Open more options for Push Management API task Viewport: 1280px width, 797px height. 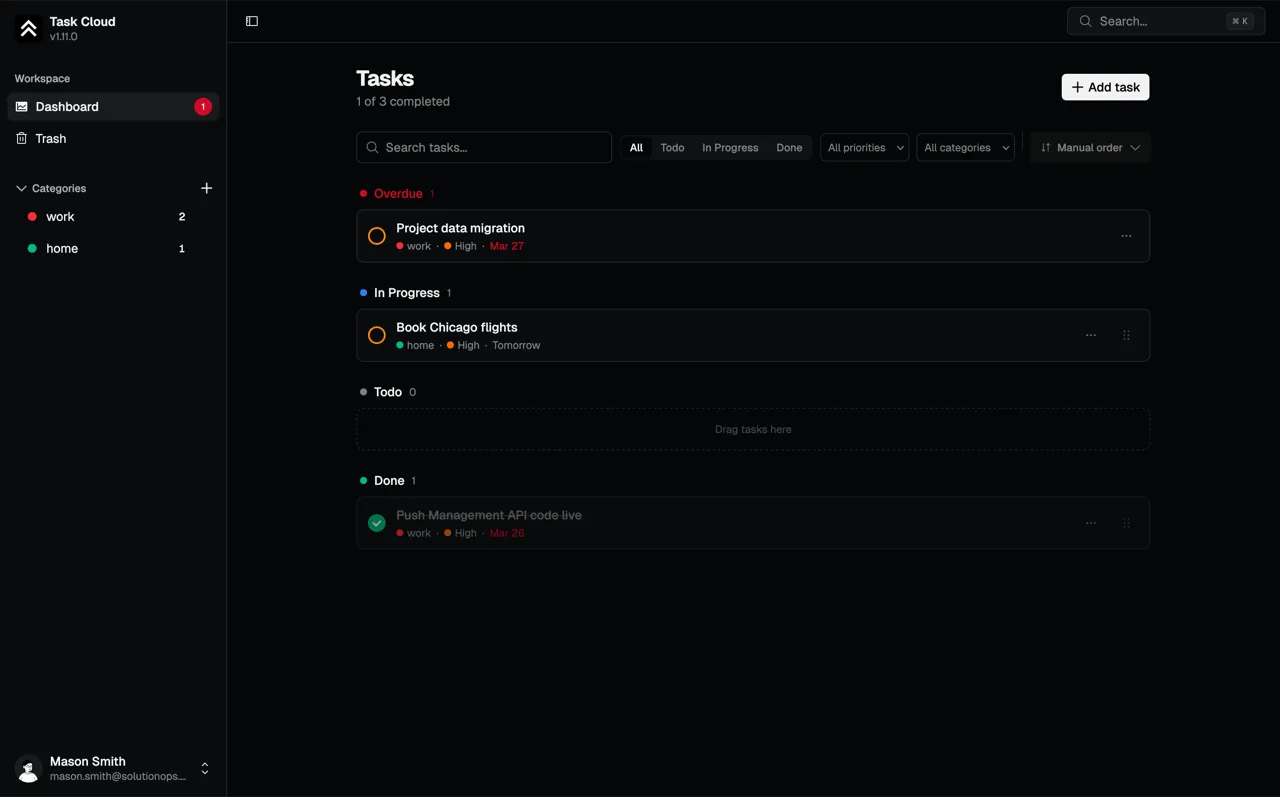(x=1090, y=523)
